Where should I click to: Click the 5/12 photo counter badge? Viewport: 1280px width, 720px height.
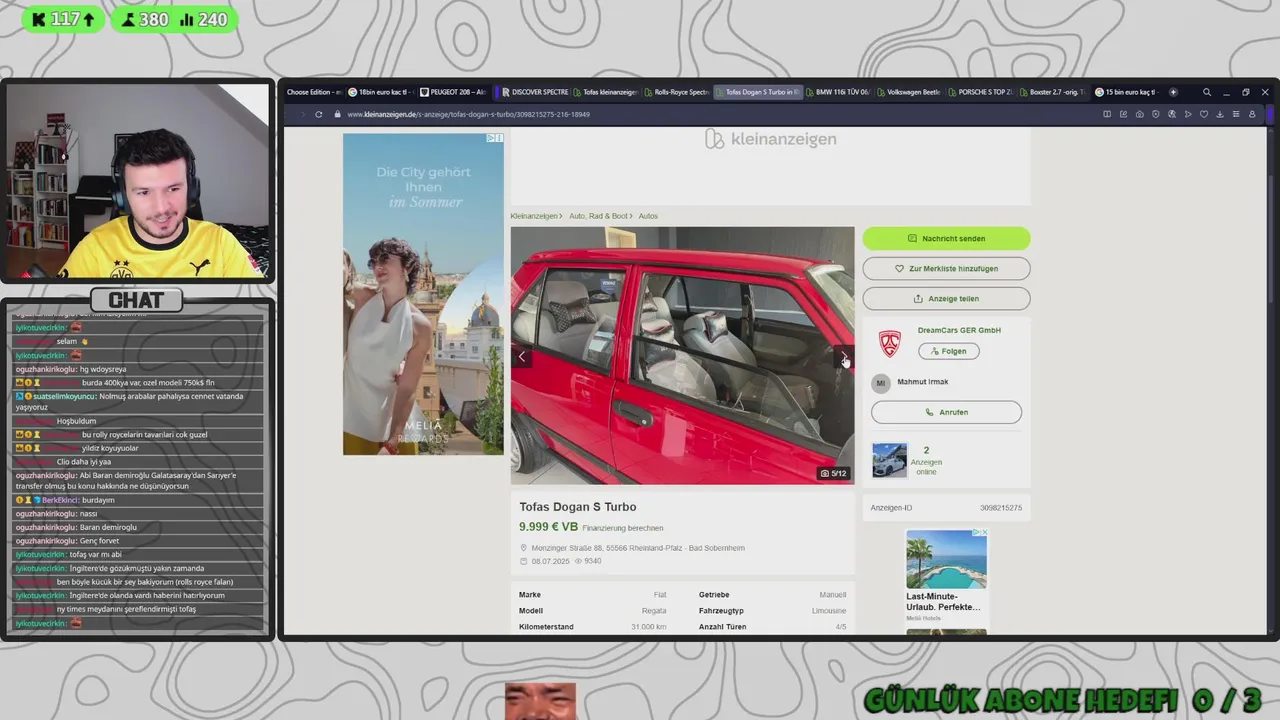click(833, 473)
